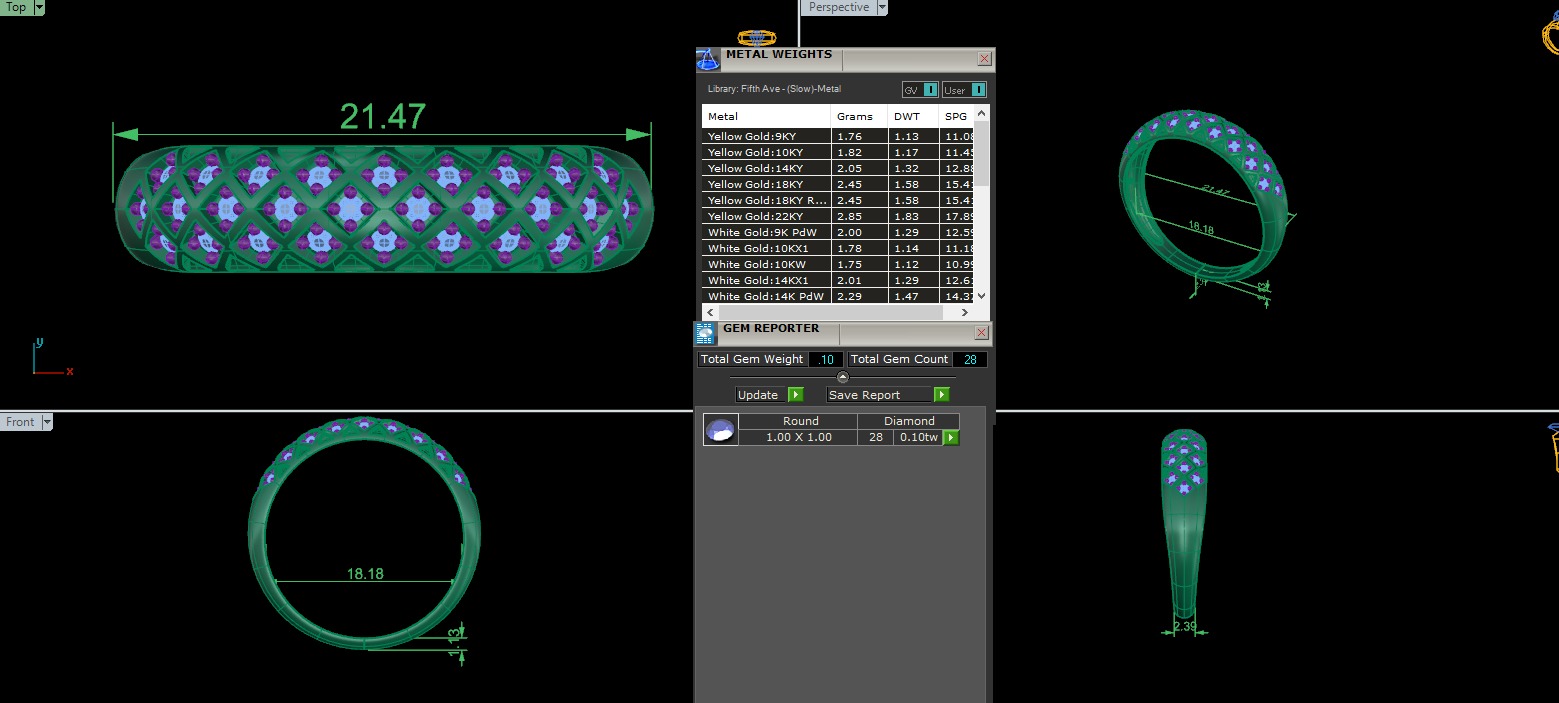Viewport: 1559px width, 703px height.
Task: Select the White Gold:10KW row
Action: tap(838, 264)
